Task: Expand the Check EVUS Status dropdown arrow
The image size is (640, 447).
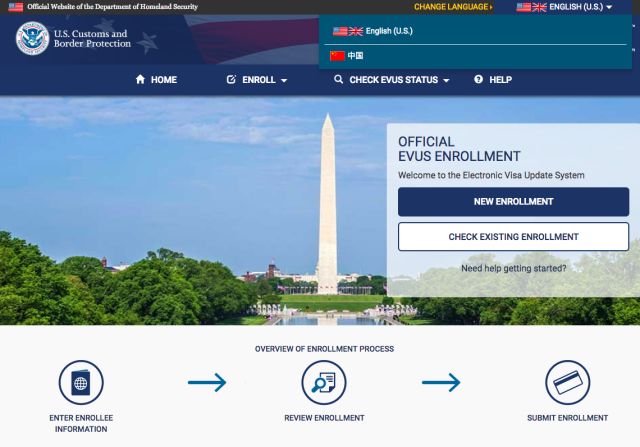Action: (x=446, y=80)
